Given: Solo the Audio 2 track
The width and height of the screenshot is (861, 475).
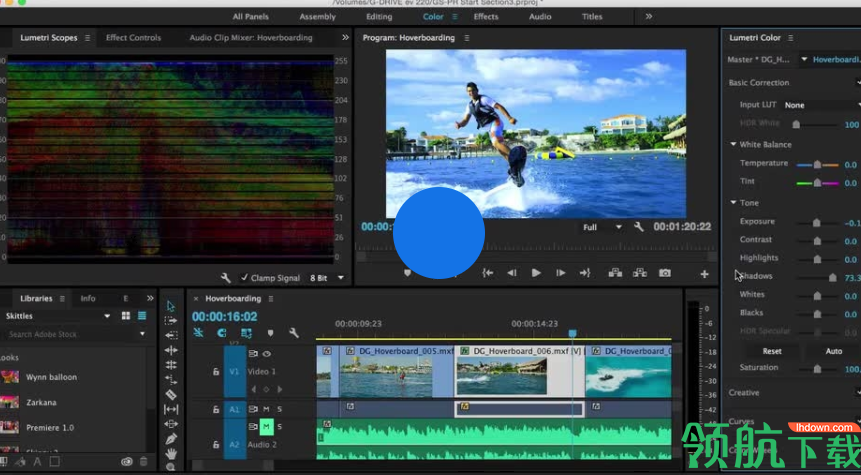Looking at the screenshot, I should (x=279, y=426).
